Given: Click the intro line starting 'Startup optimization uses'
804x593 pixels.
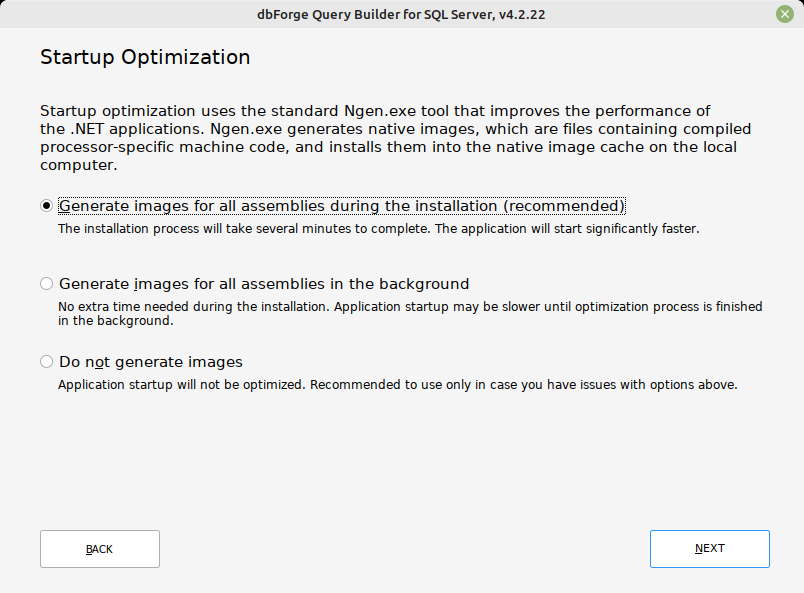Looking at the screenshot, I should click(x=375, y=111).
